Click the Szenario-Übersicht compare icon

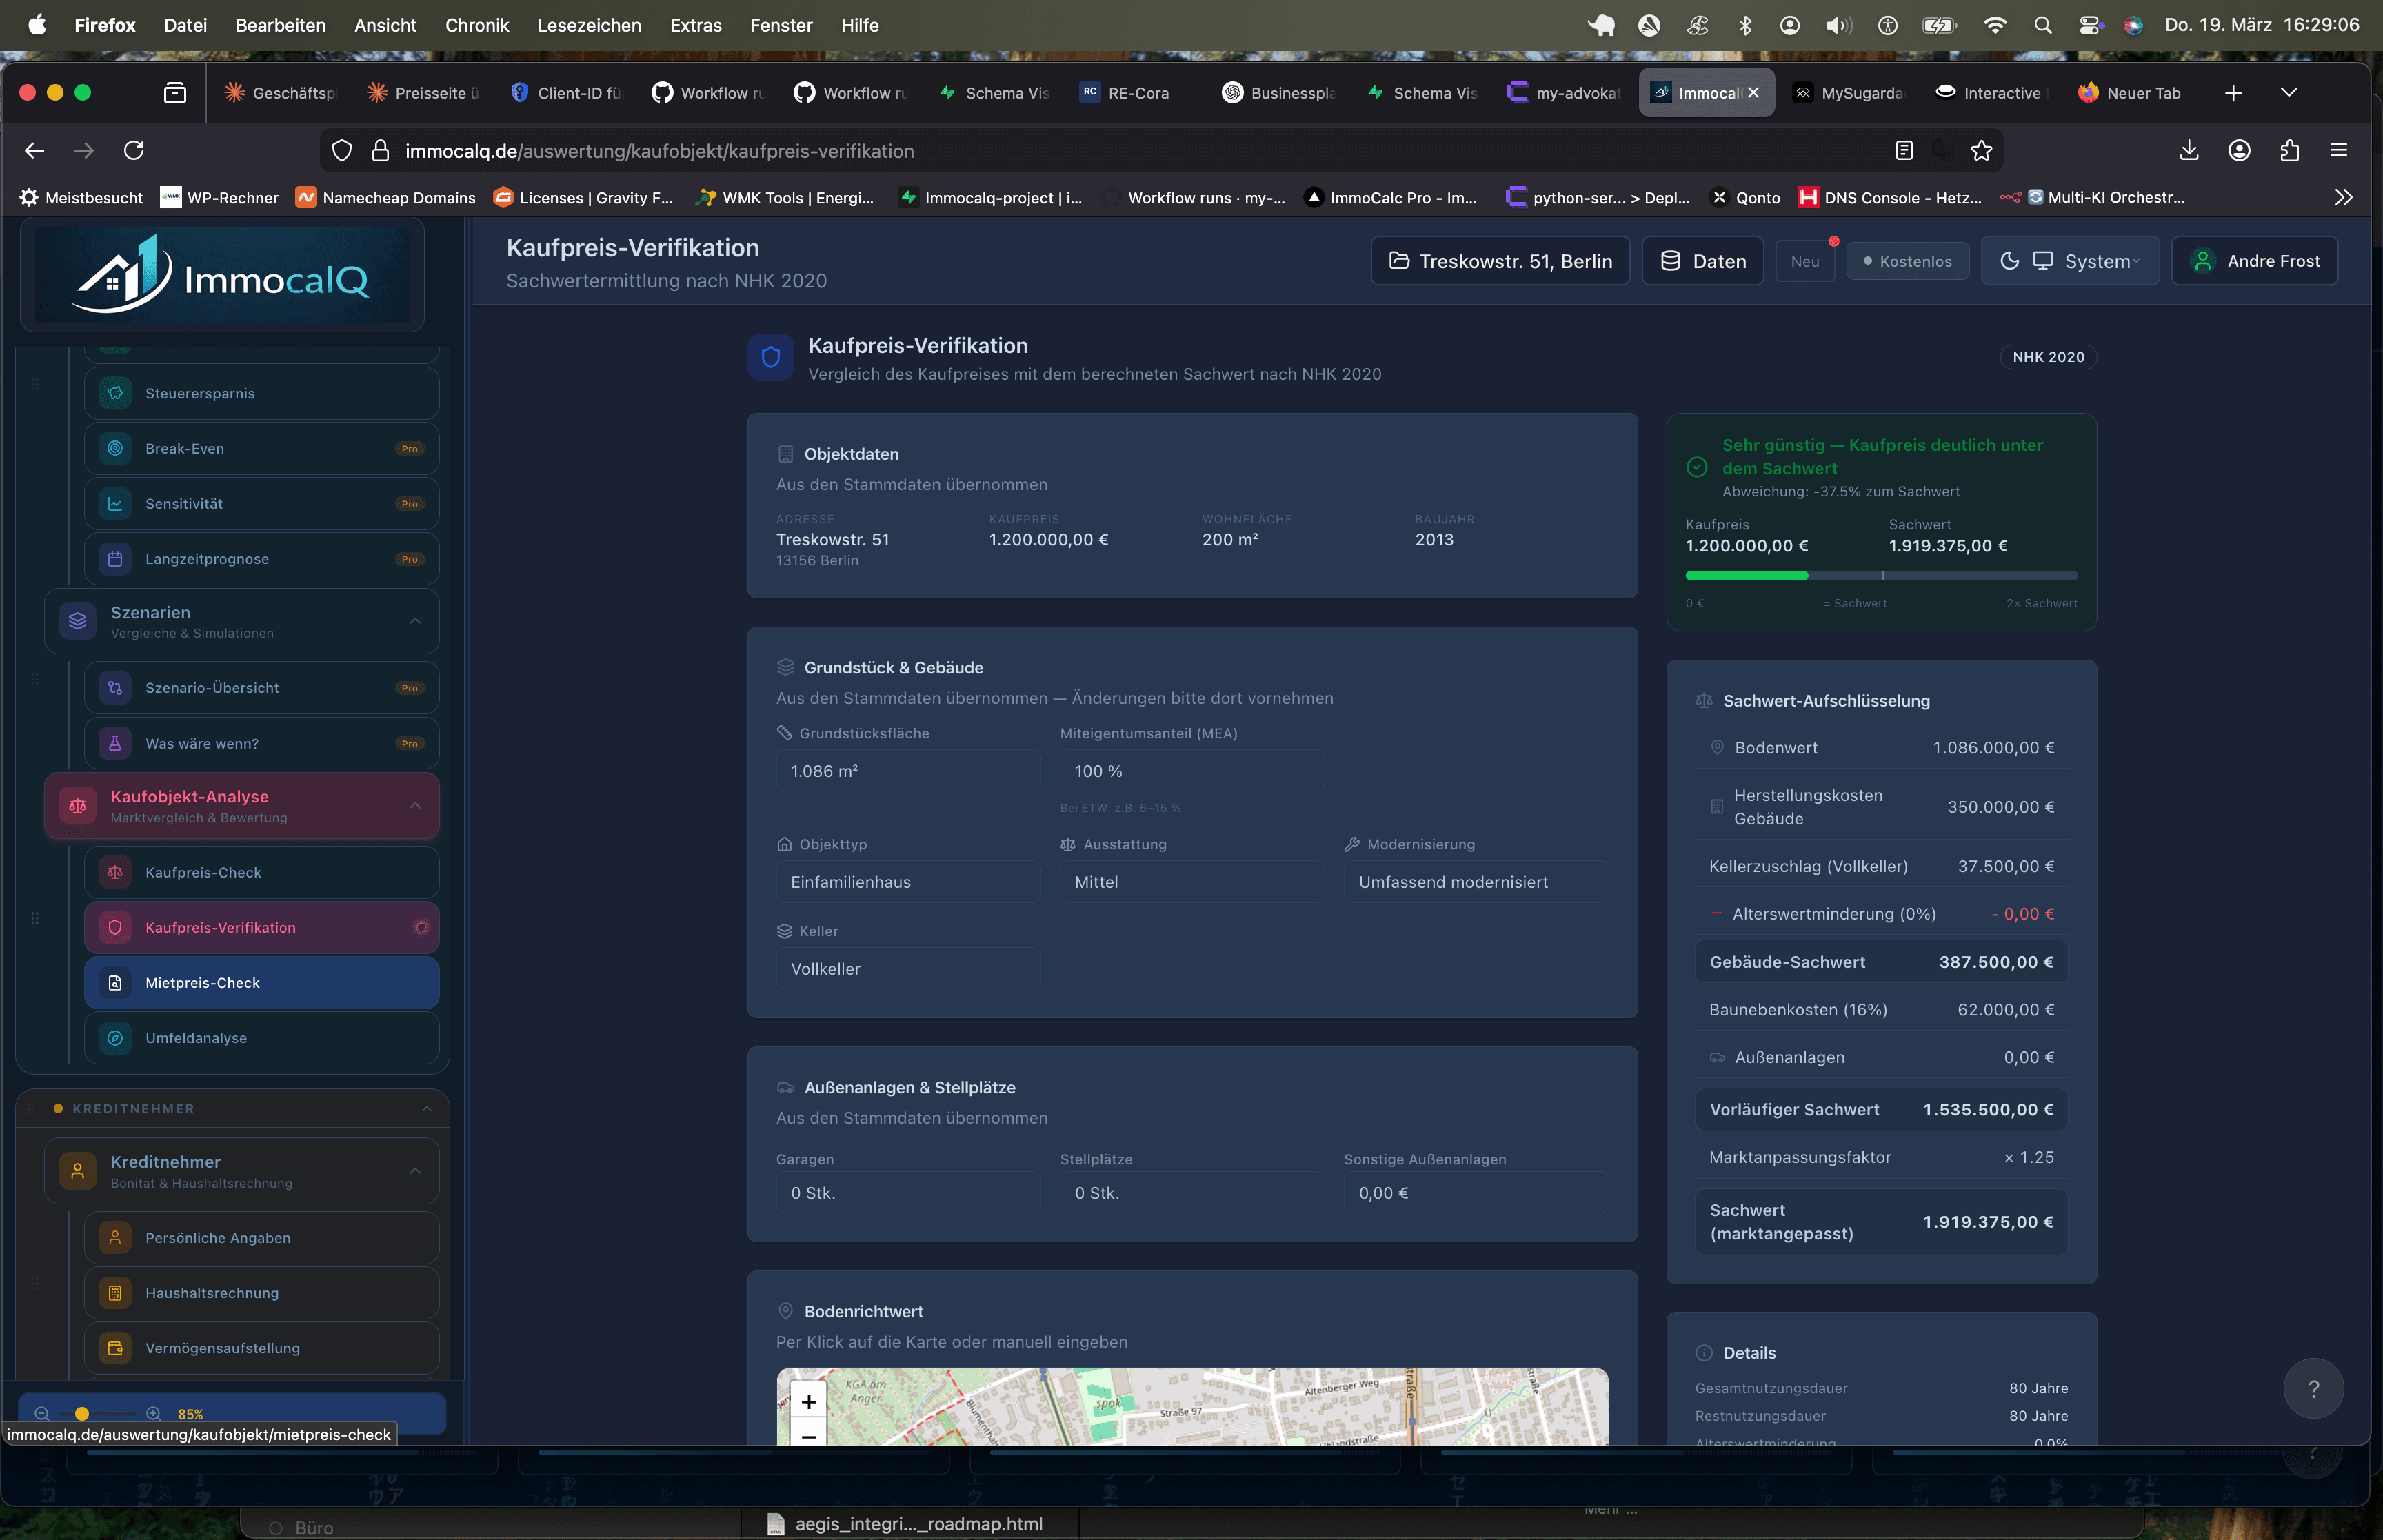tap(115, 688)
